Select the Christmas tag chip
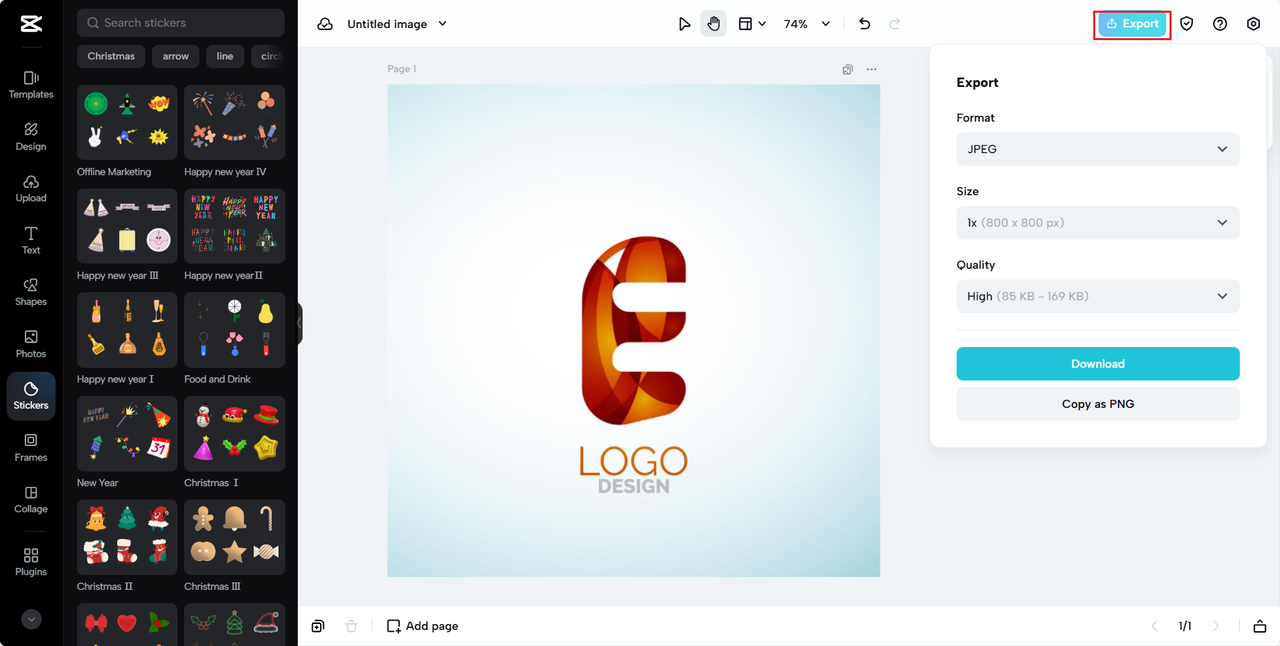Screen dimensions: 1280x646 pos(111,56)
